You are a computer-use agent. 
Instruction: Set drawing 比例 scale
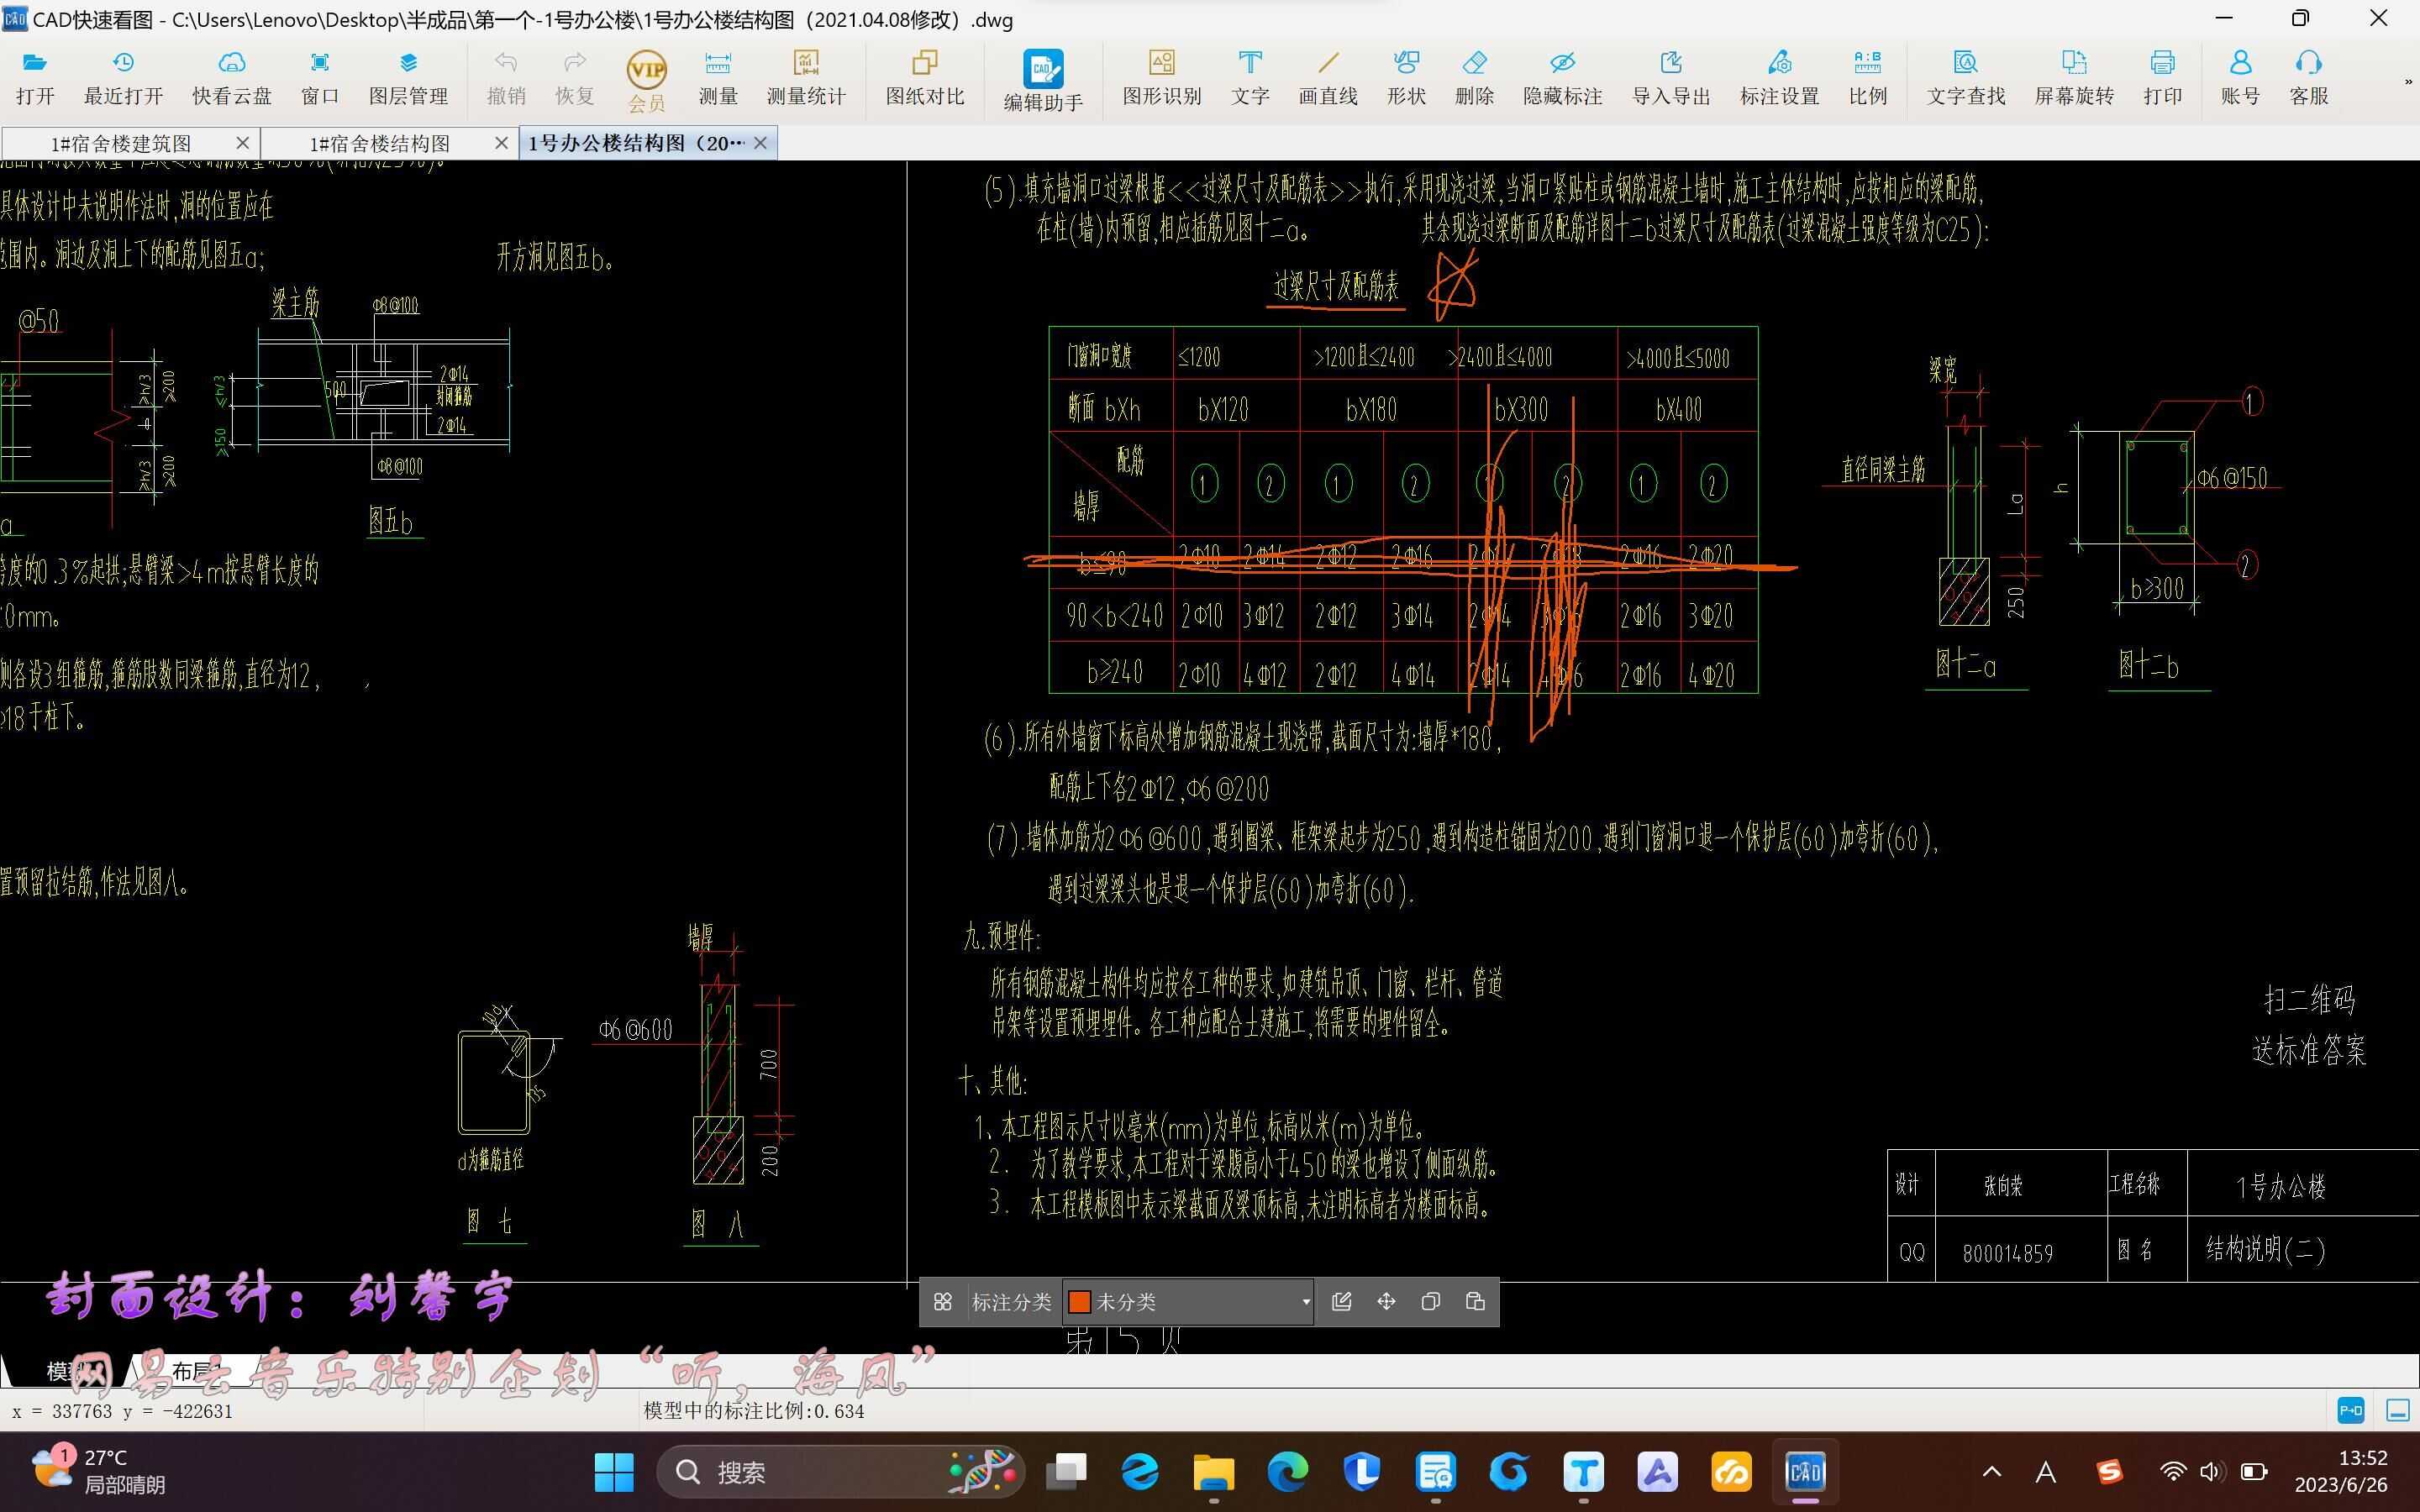[1867, 78]
